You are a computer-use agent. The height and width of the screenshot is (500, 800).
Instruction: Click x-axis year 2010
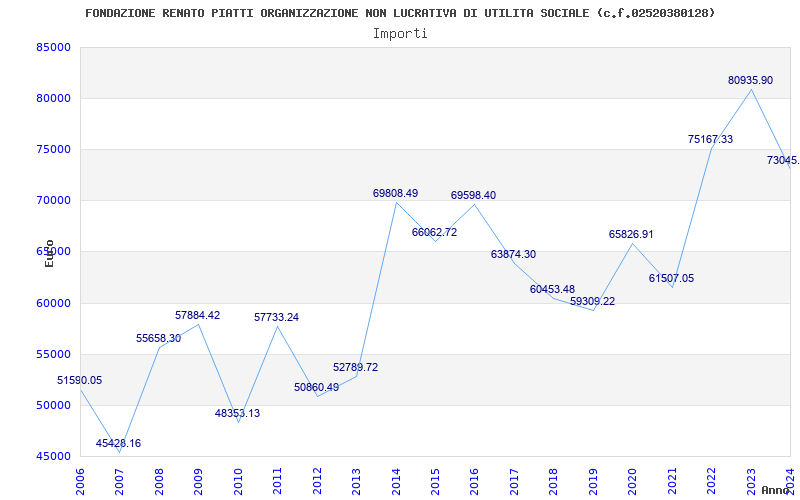click(238, 481)
